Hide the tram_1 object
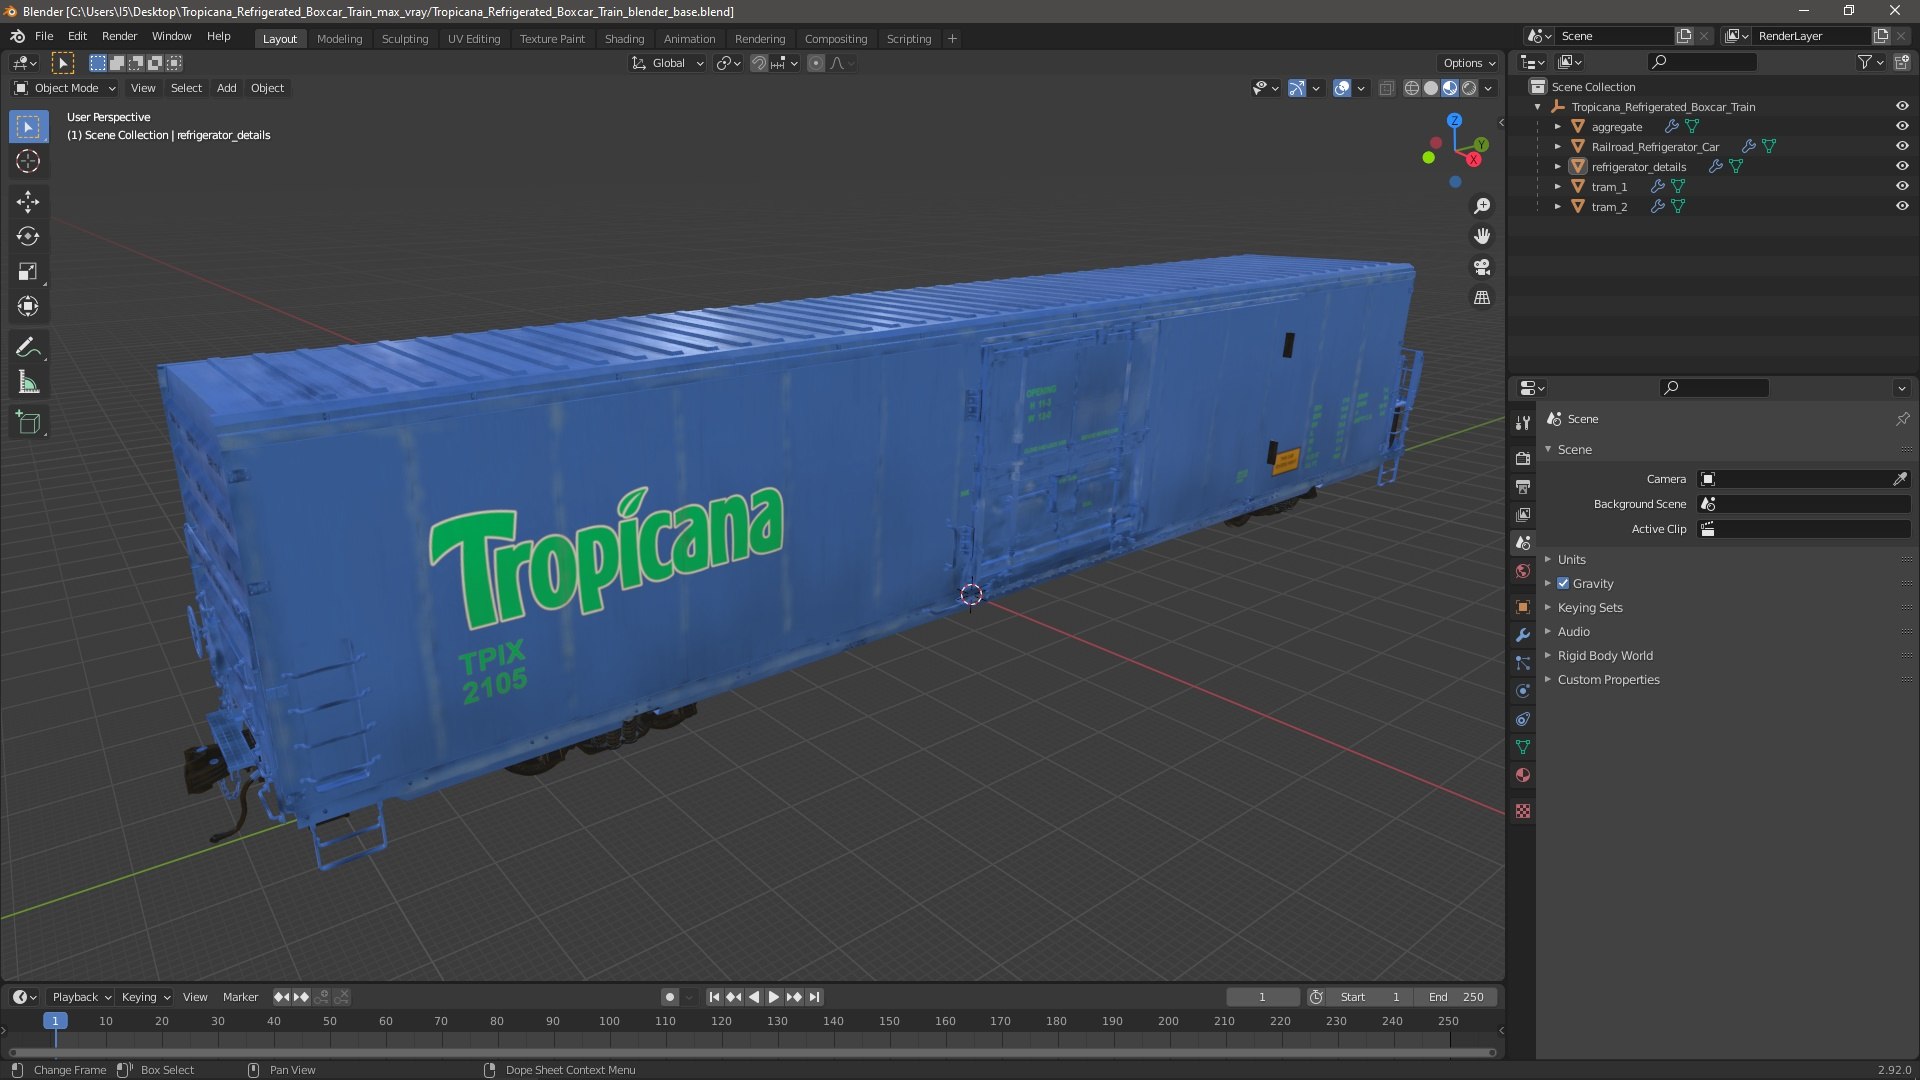 1902,186
